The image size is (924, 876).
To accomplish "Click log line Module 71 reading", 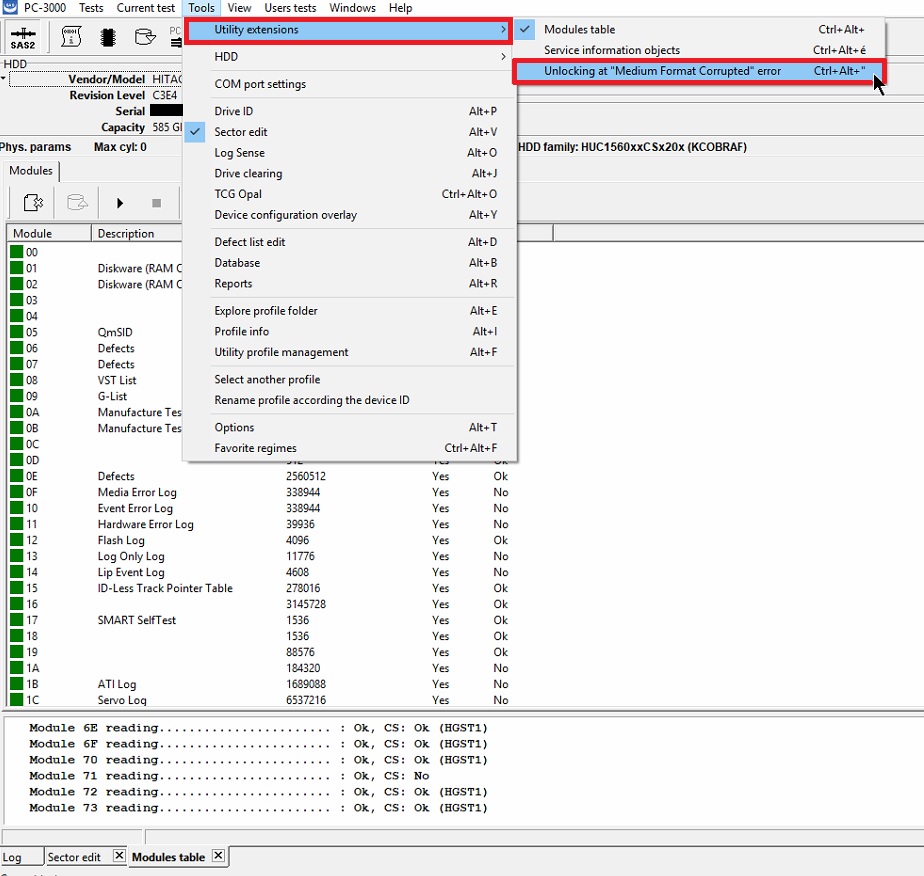I will 229,776.
